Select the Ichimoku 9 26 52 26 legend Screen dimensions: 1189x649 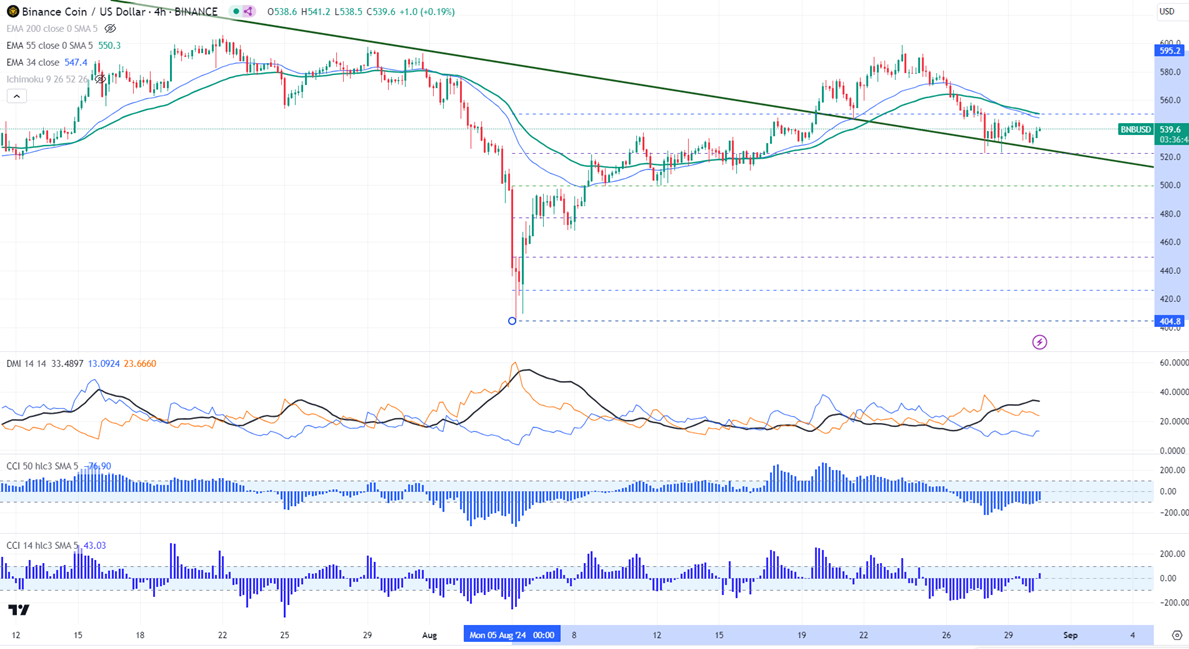pos(48,79)
